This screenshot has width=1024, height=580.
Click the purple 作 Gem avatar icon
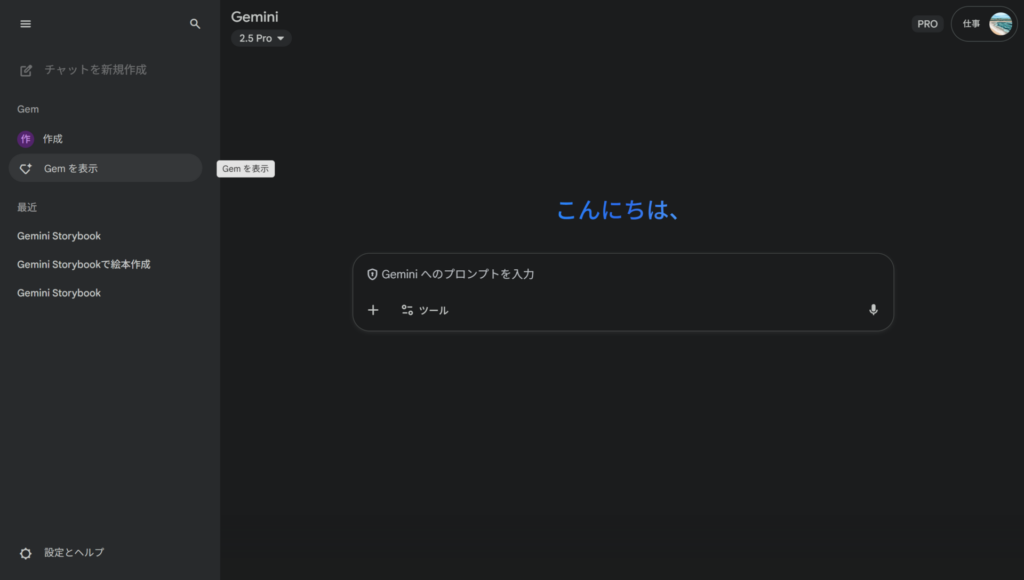(x=26, y=139)
